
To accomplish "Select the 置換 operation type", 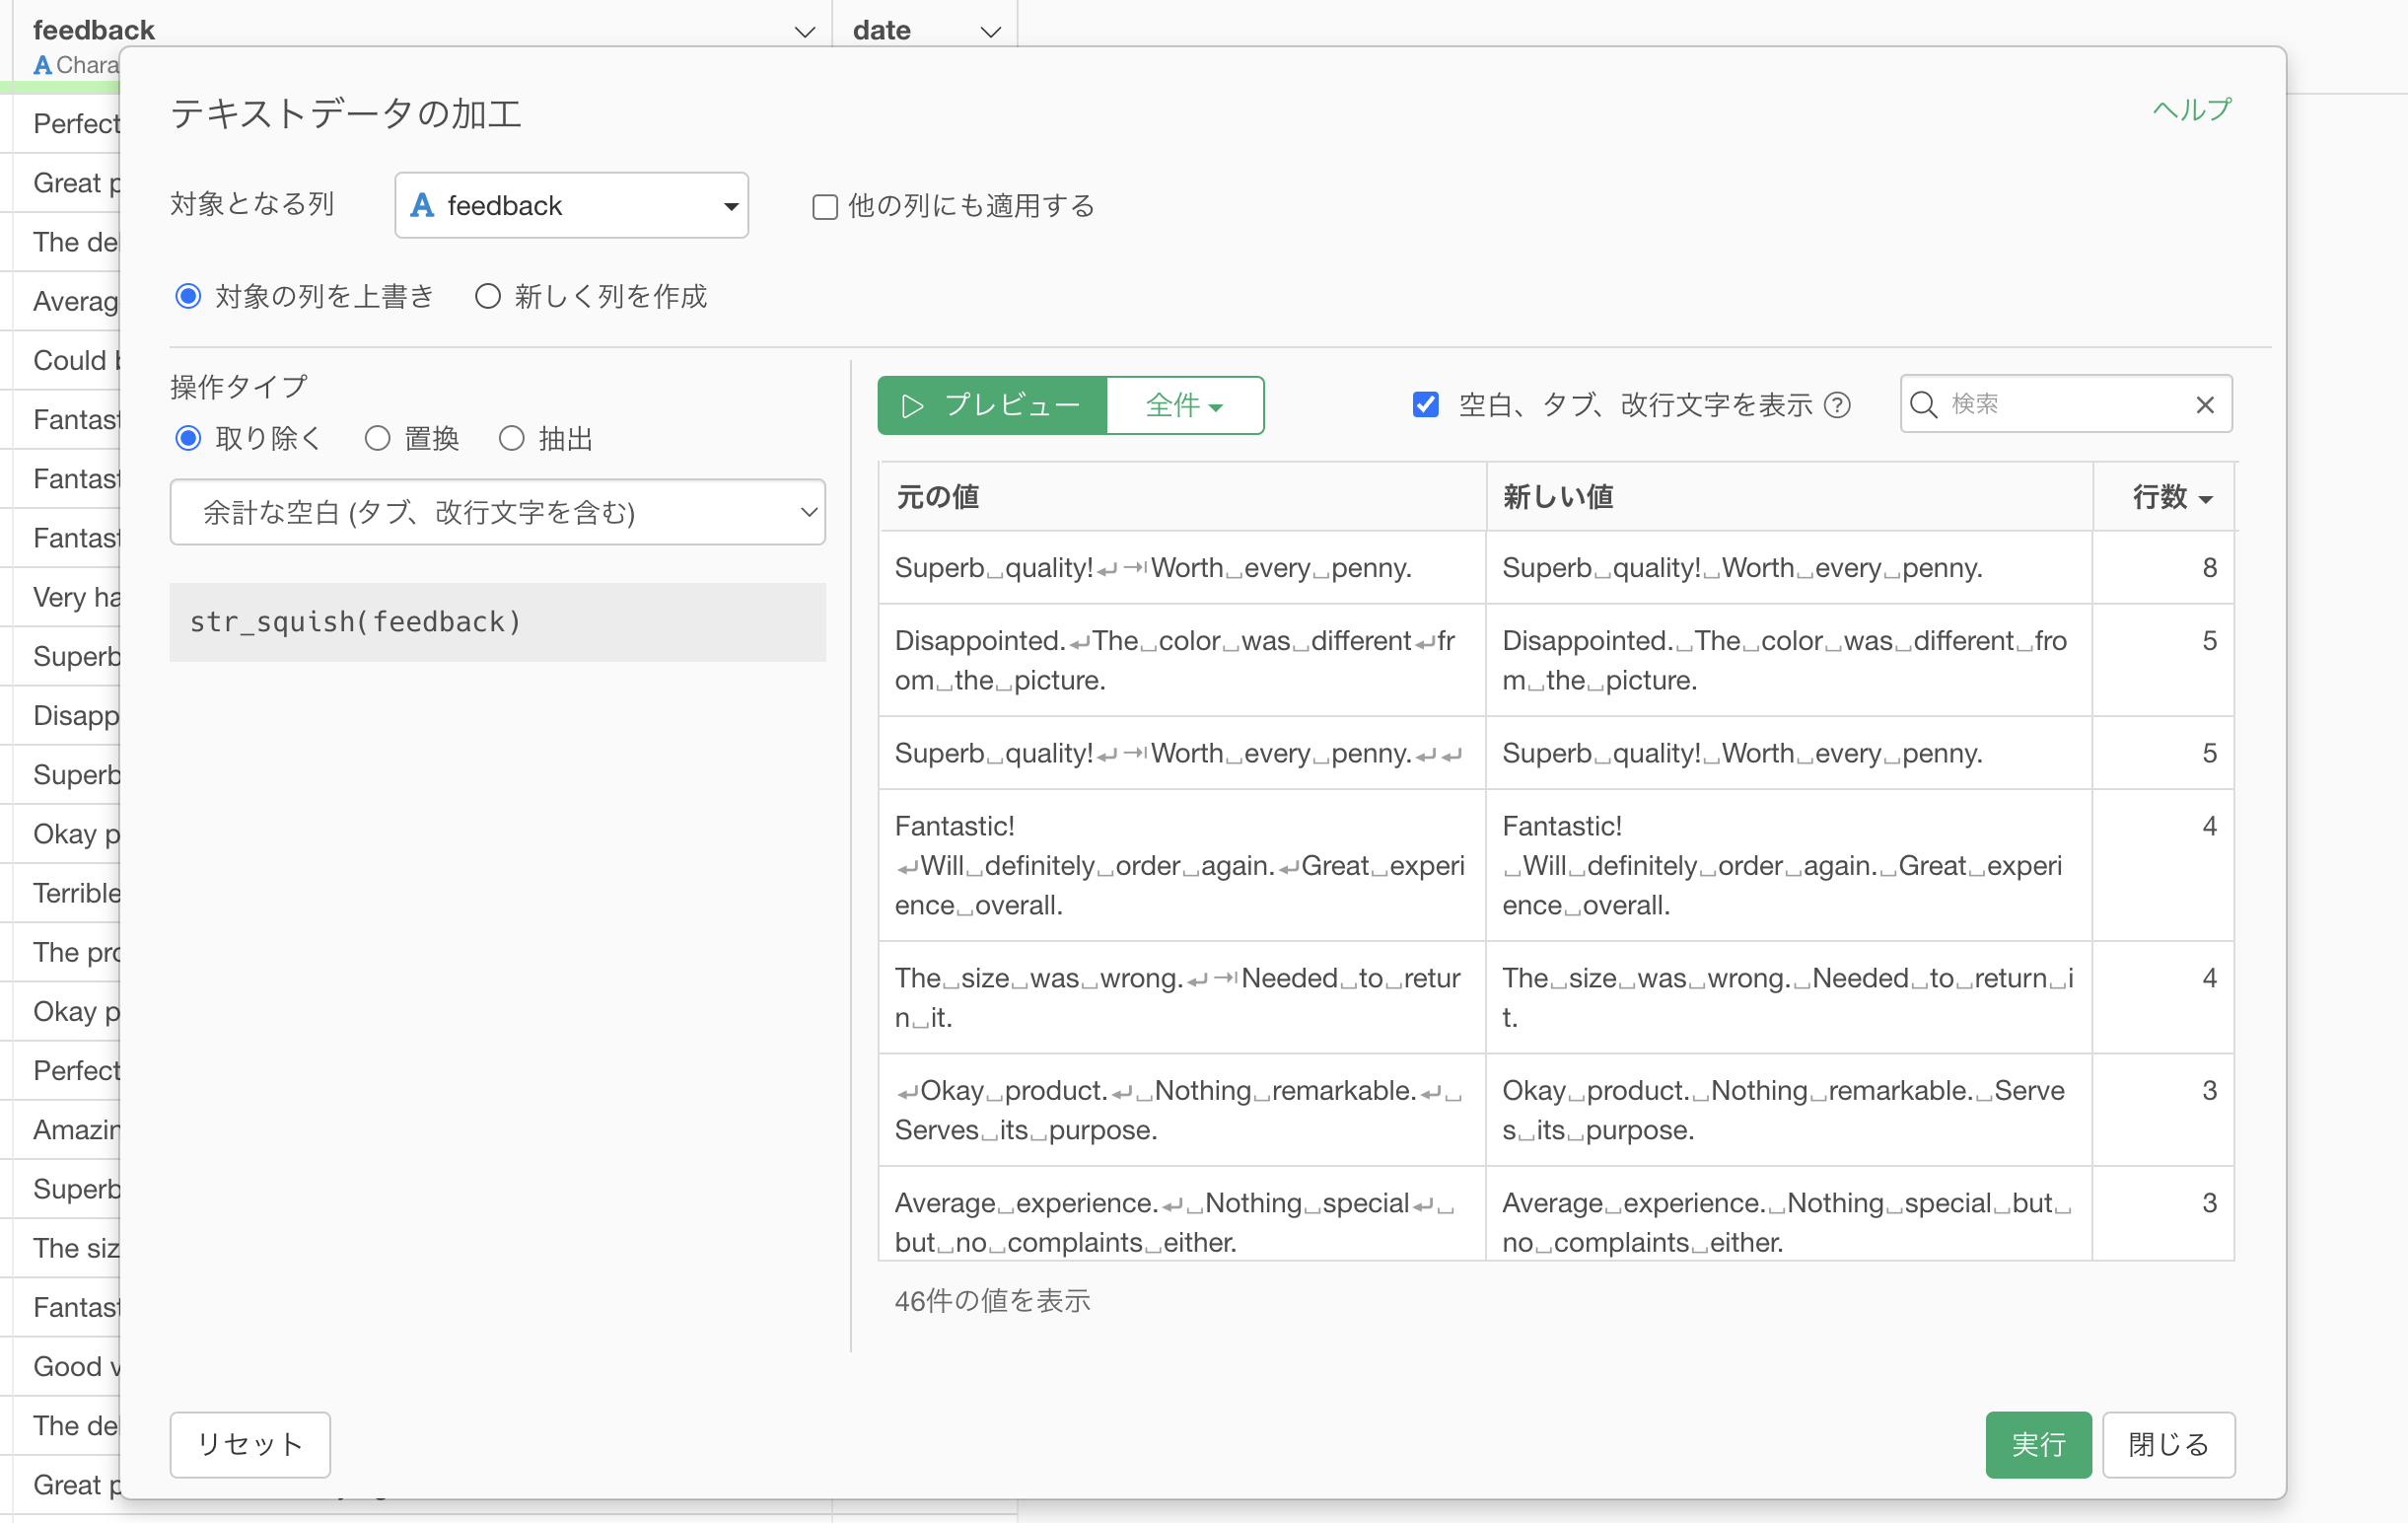I will tap(378, 439).
